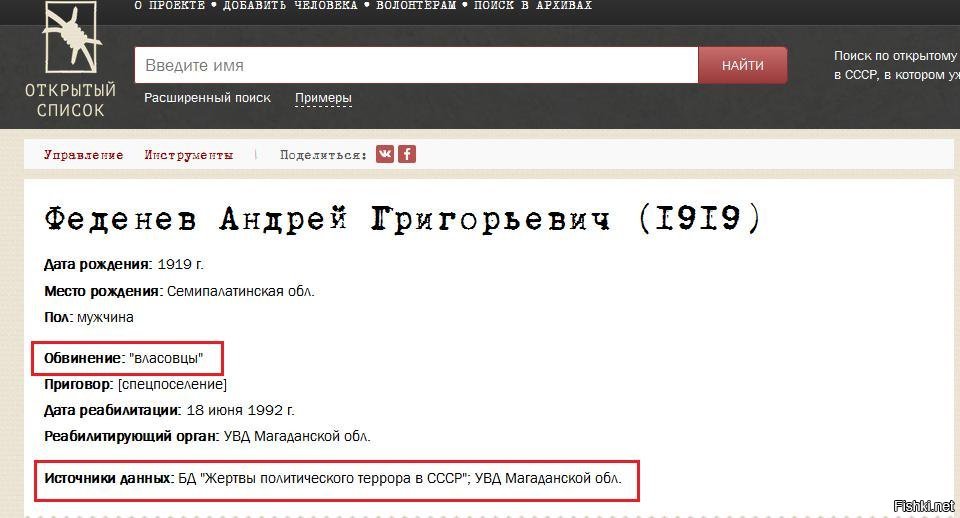Open the Расширенный поиск link
The height and width of the screenshot is (518, 960).
[x=207, y=98]
